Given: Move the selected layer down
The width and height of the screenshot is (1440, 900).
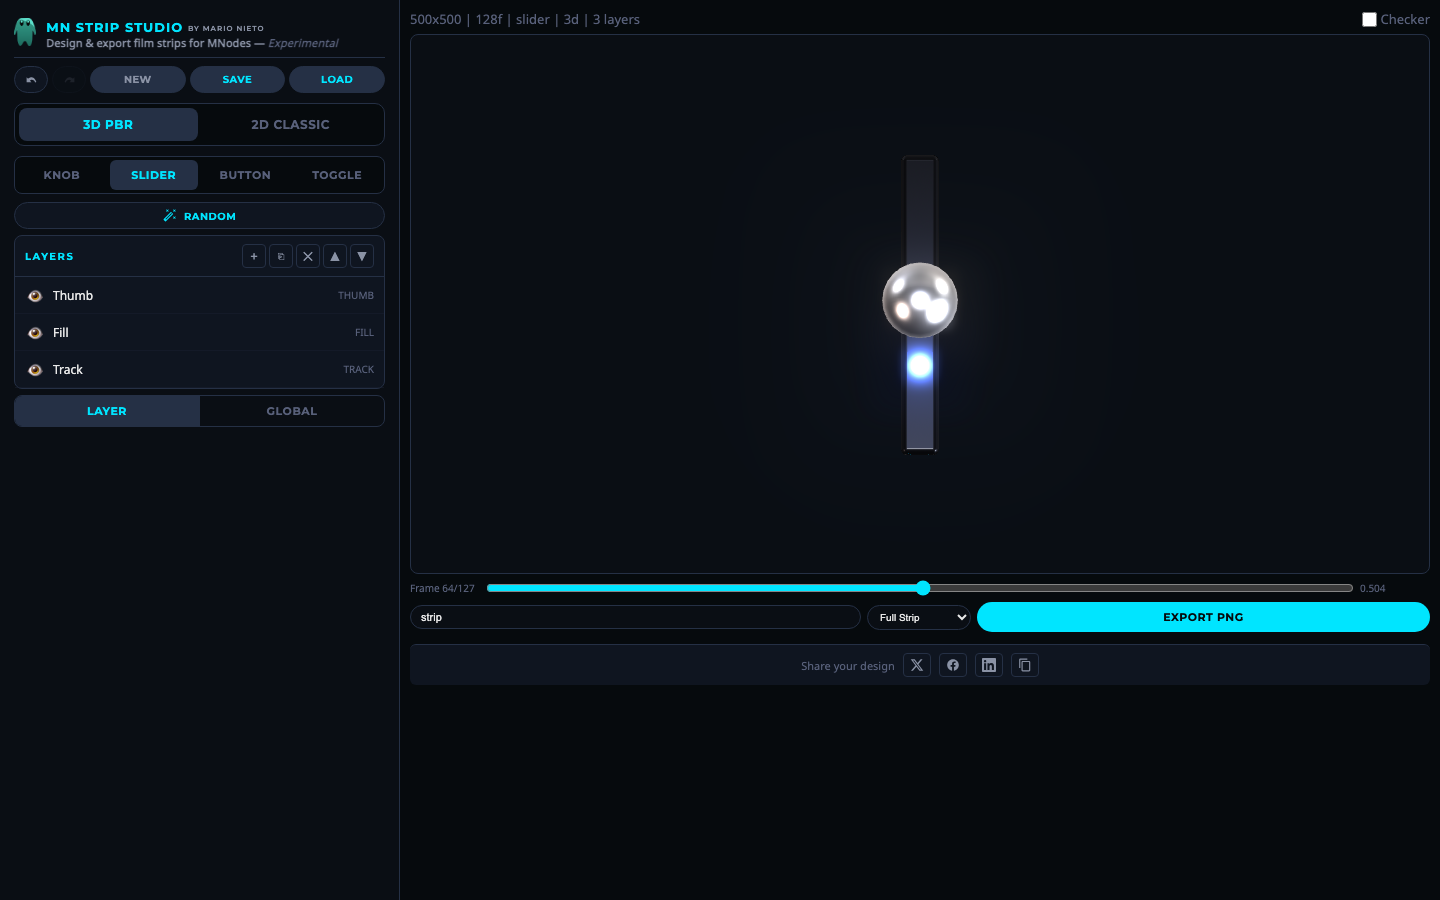Looking at the screenshot, I should pos(362,256).
